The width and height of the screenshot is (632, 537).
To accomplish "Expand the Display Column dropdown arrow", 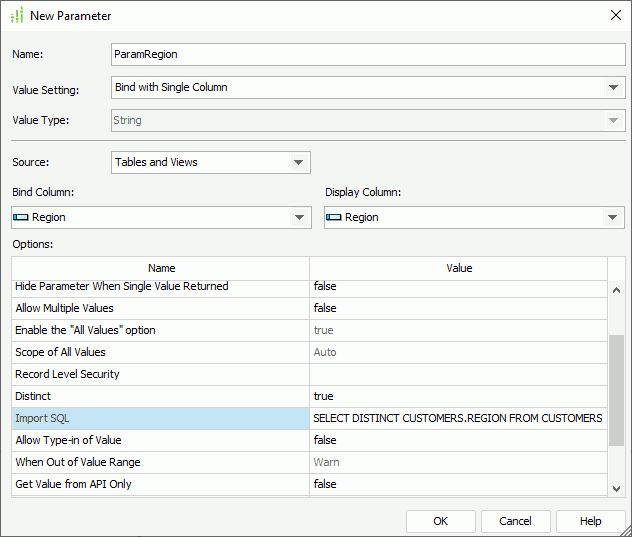I will 613,217.
